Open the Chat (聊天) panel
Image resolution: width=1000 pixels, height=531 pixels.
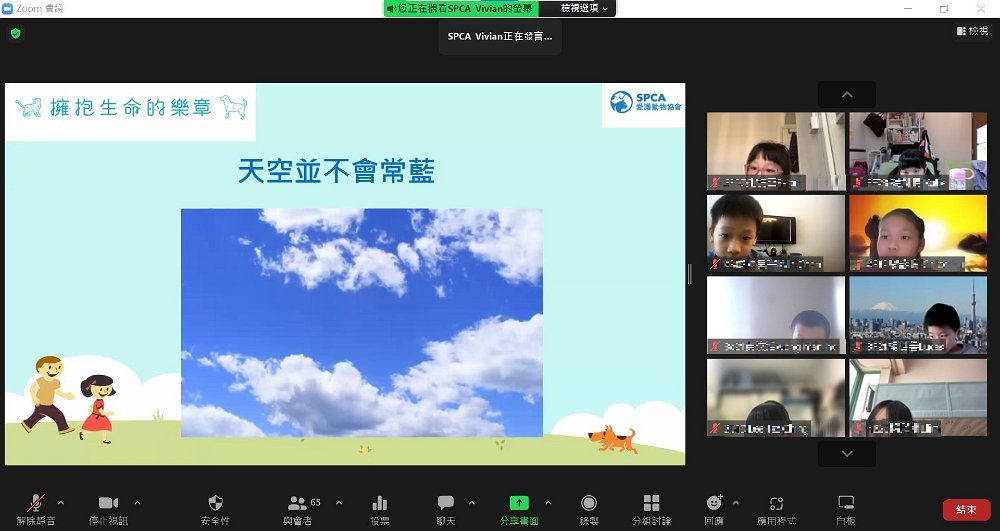coord(446,508)
